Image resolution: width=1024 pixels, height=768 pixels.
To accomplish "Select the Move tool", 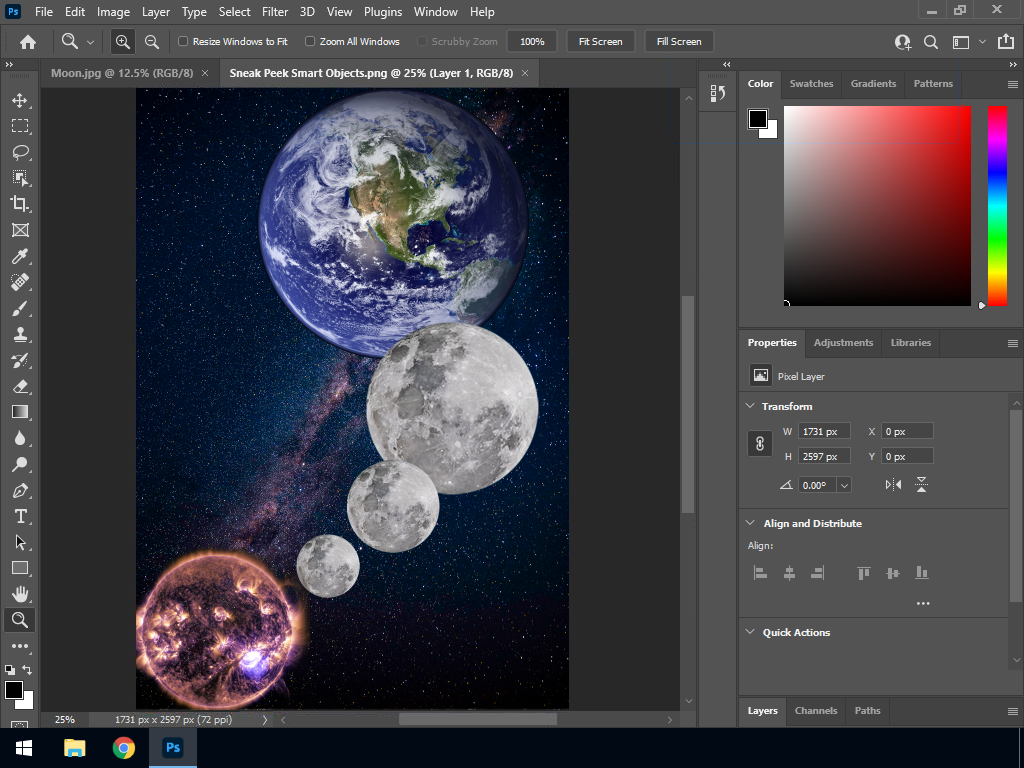I will (20, 100).
